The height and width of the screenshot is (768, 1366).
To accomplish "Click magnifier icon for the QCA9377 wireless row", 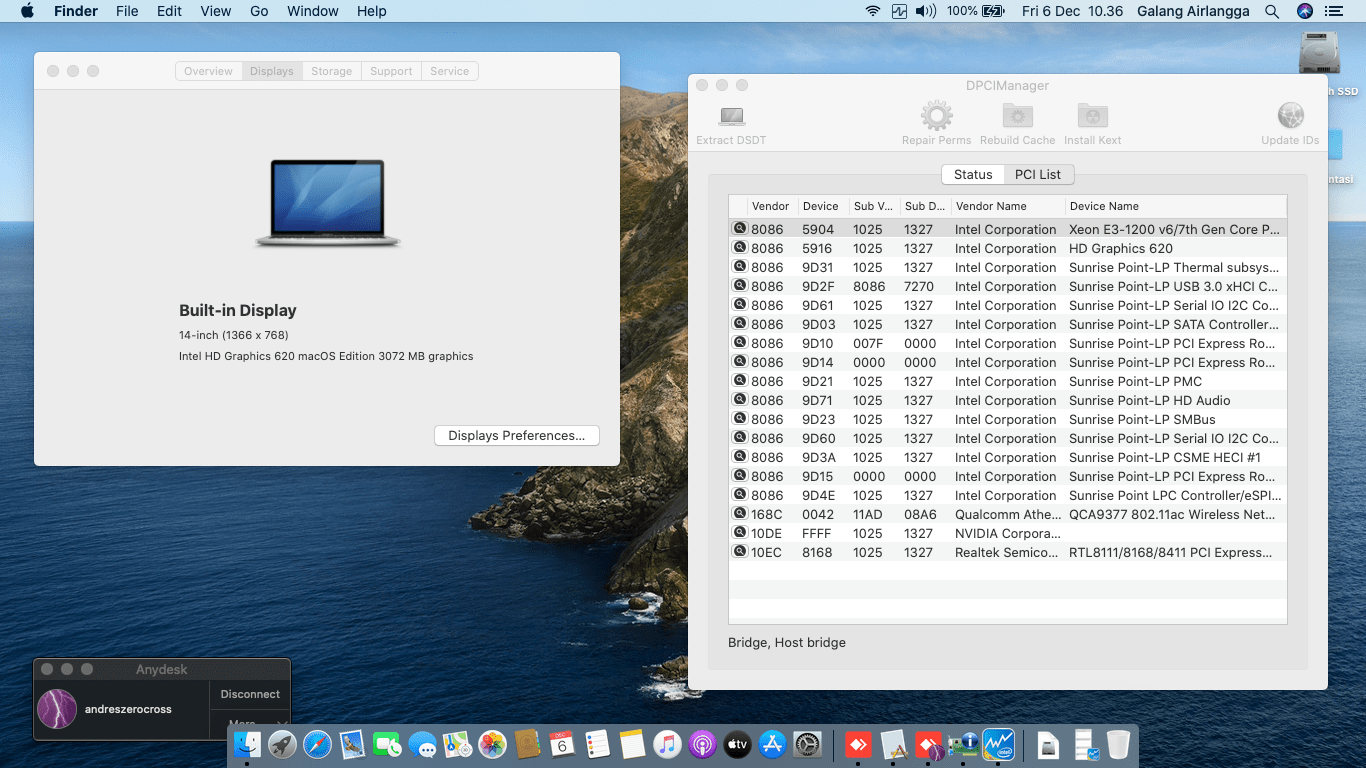I will pyautogui.click(x=739, y=514).
